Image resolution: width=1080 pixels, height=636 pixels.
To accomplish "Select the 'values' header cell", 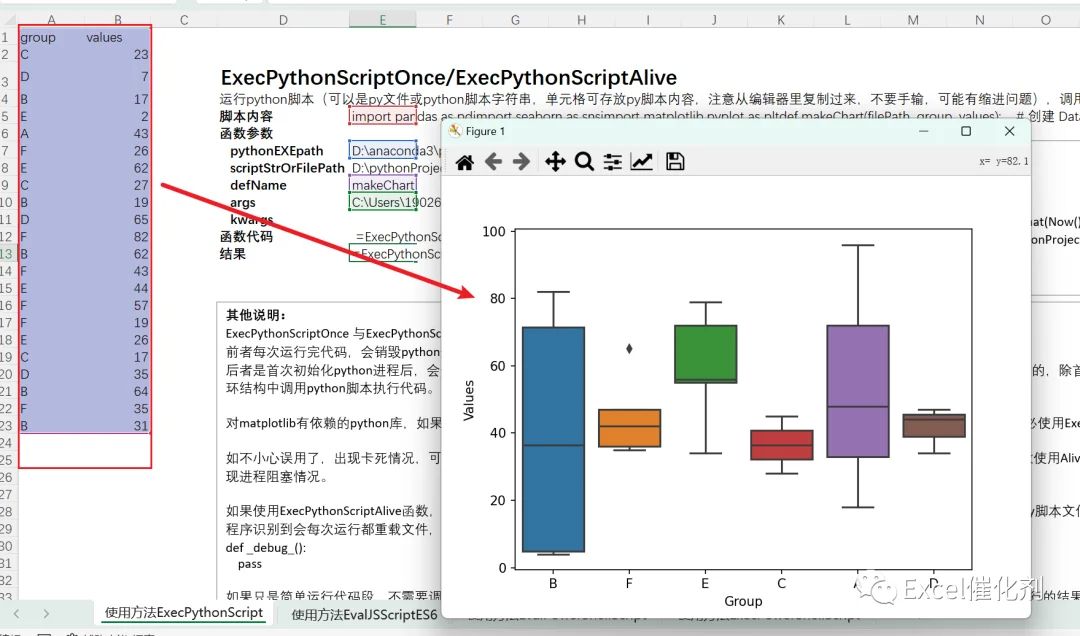I will pos(118,37).
